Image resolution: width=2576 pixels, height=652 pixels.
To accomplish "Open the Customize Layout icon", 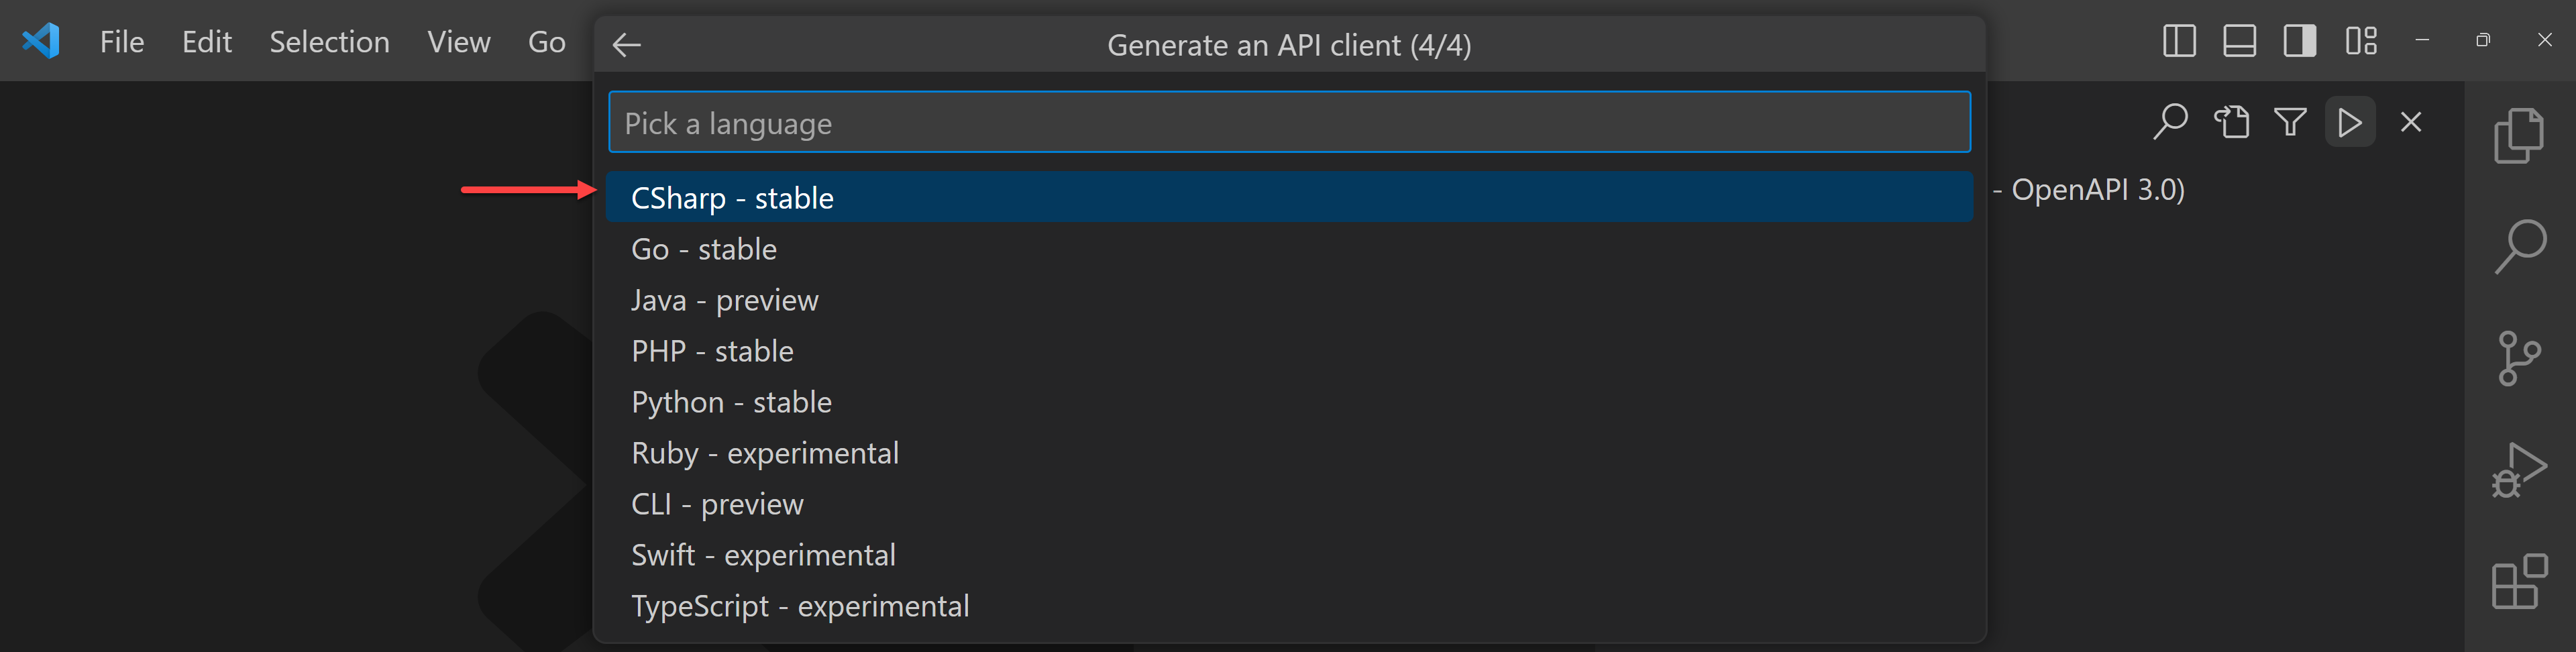I will tap(2361, 41).
